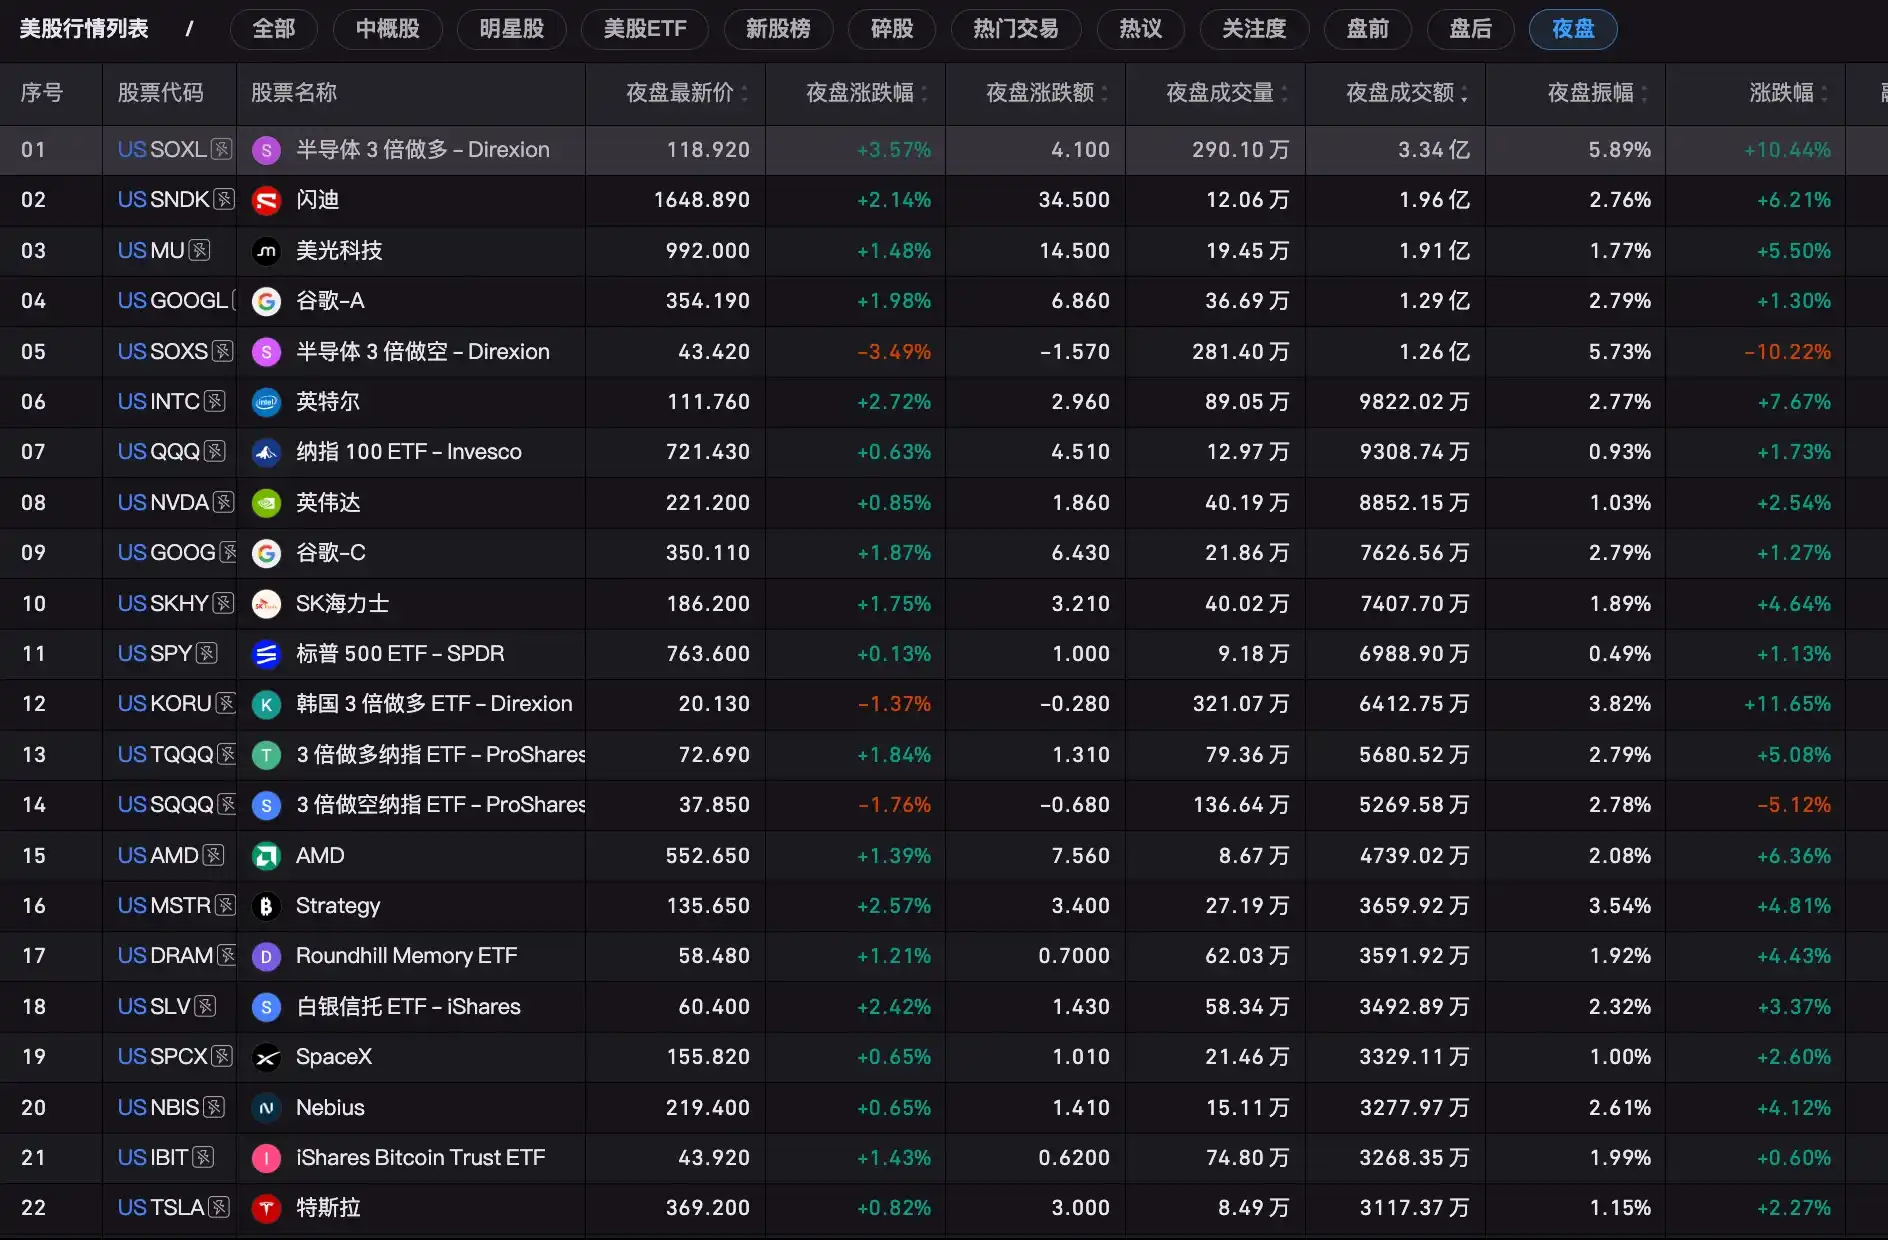Viewport: 1888px width, 1240px height.
Task: Click stock name 白银信托ETF - iShares
Action: click(x=408, y=1007)
